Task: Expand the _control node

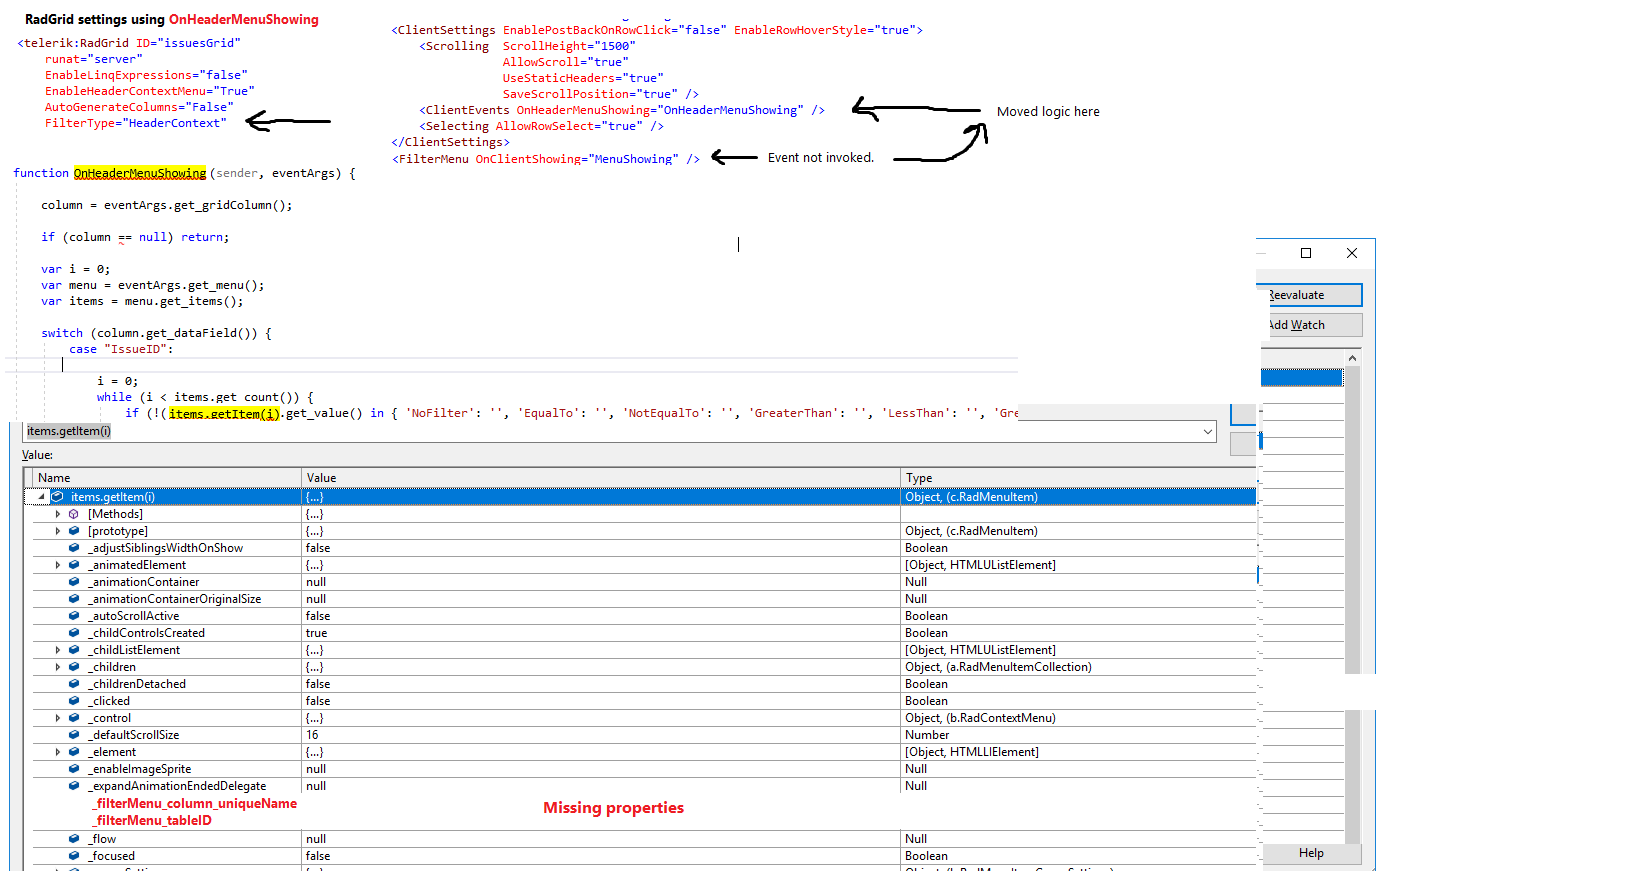Action: 58,718
